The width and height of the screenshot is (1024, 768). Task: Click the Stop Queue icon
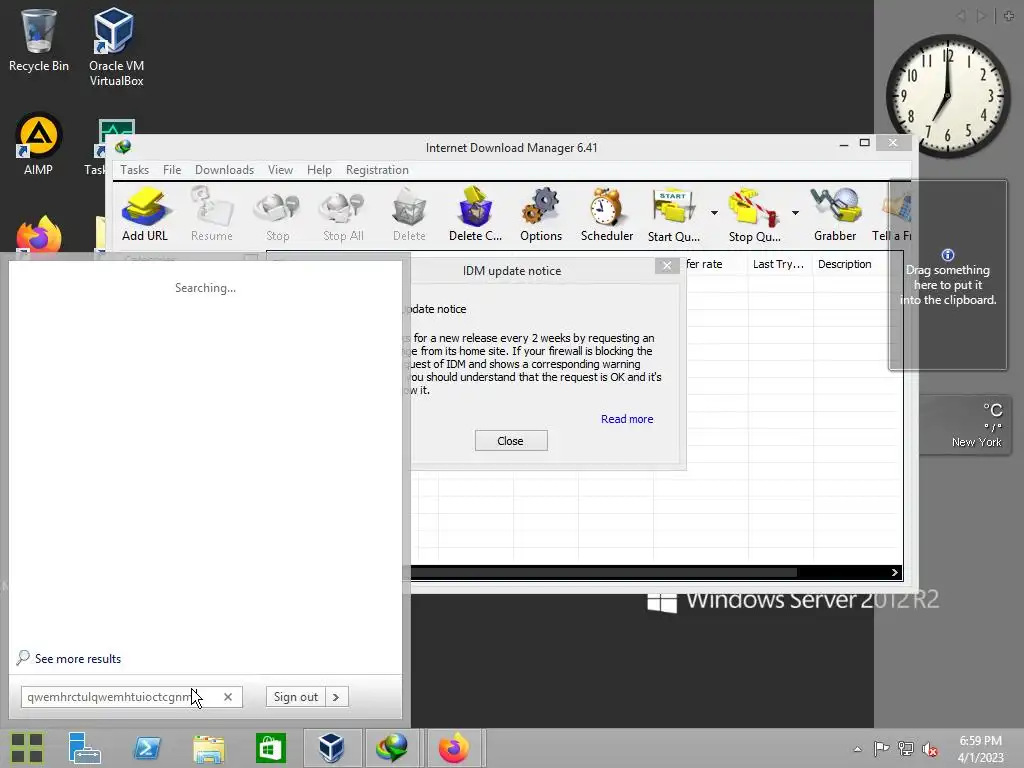754,215
